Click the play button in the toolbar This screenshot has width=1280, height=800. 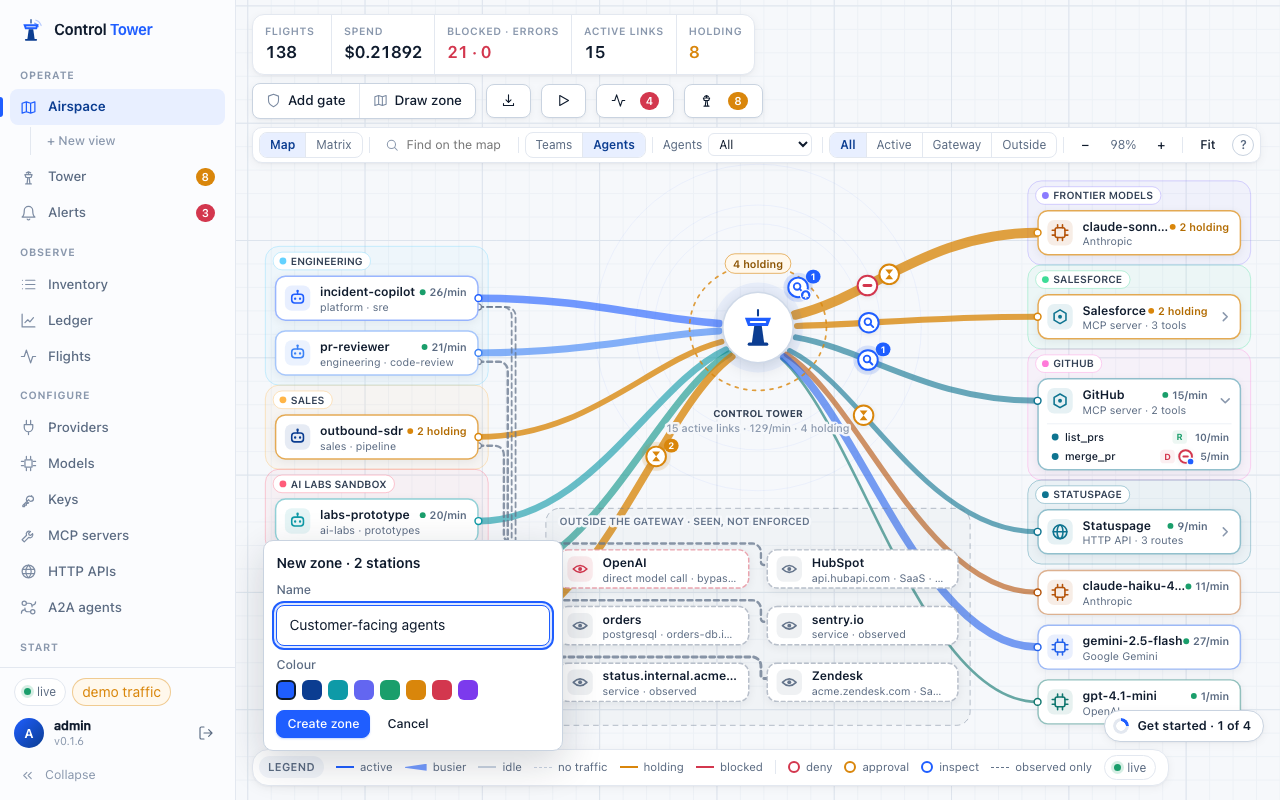point(563,101)
